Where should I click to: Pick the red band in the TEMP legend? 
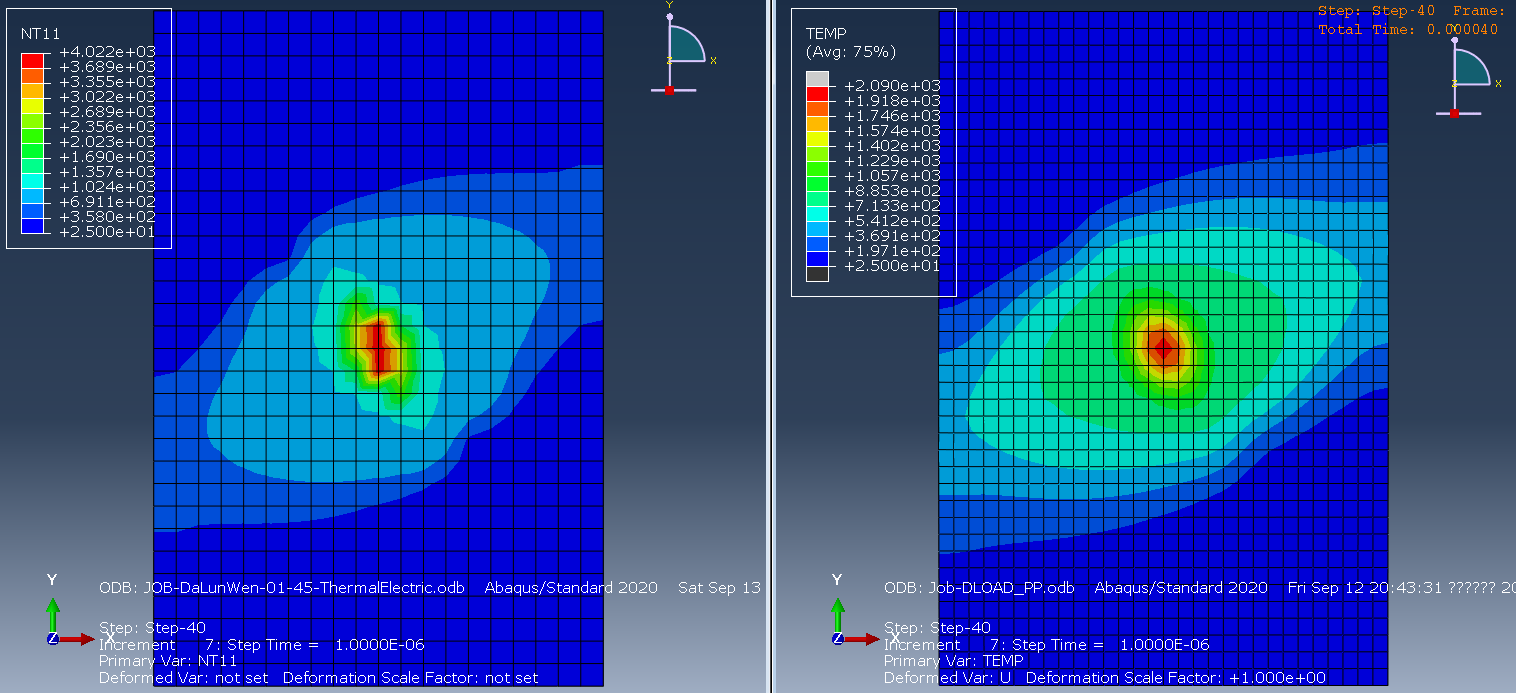(818, 93)
